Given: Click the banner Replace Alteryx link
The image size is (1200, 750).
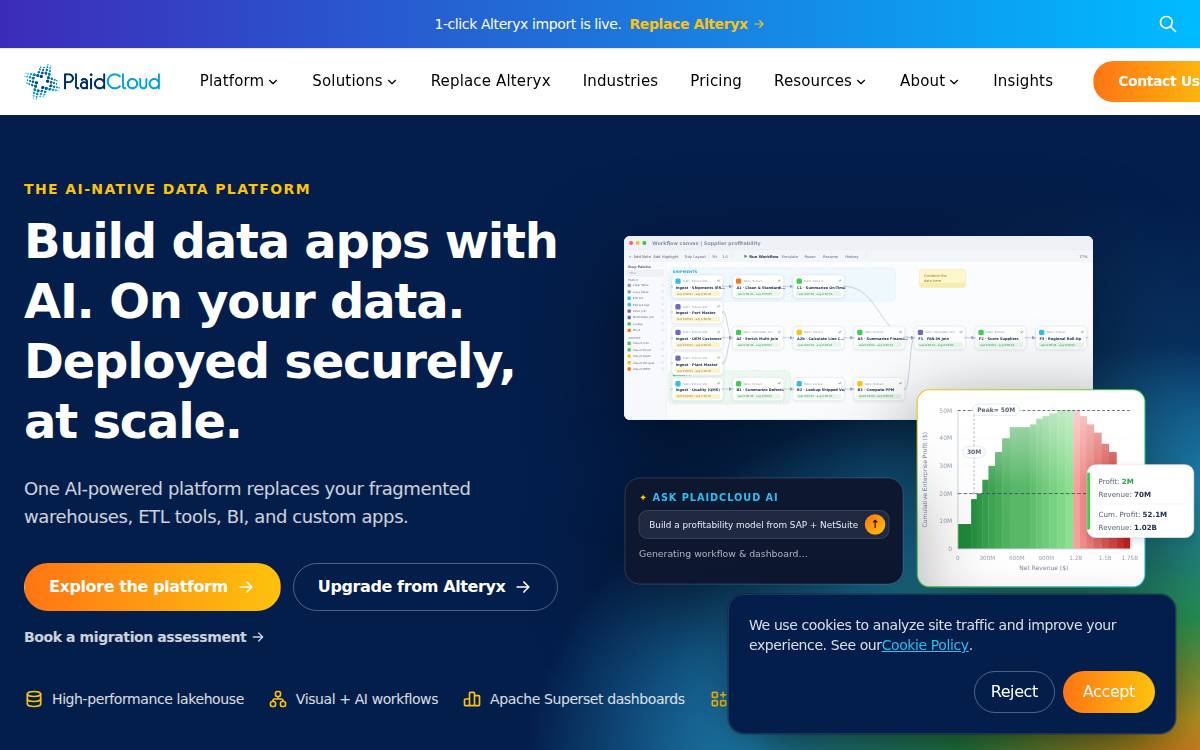Looking at the screenshot, I should 697,24.
